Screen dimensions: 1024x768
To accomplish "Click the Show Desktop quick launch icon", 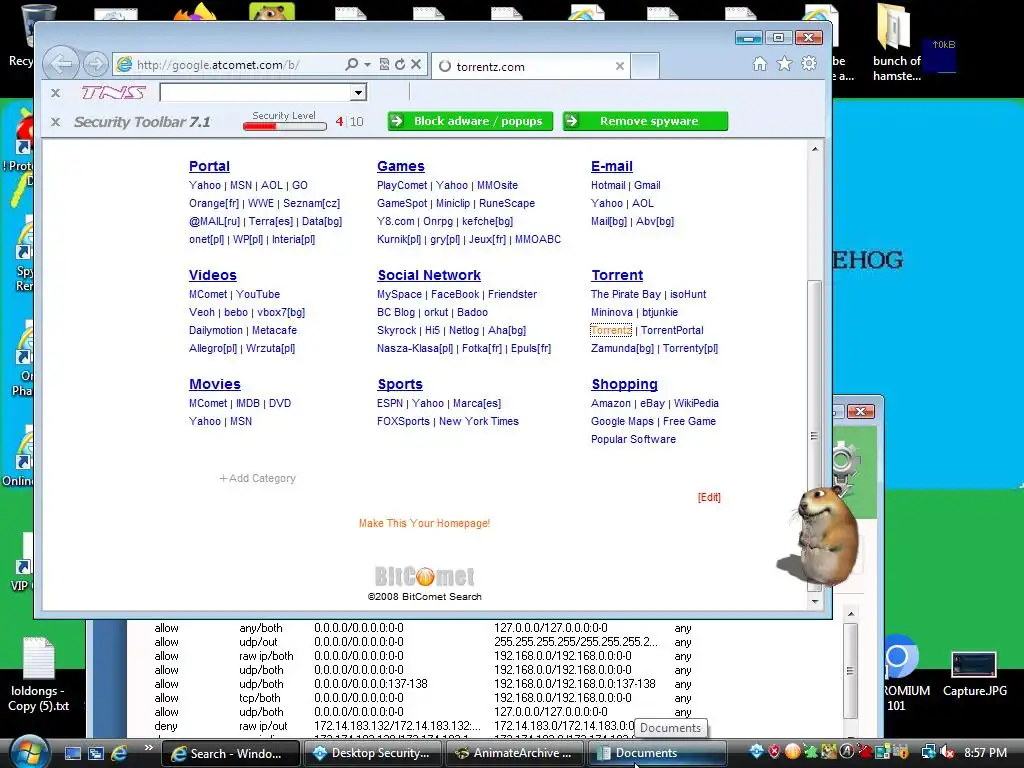I will [72, 753].
